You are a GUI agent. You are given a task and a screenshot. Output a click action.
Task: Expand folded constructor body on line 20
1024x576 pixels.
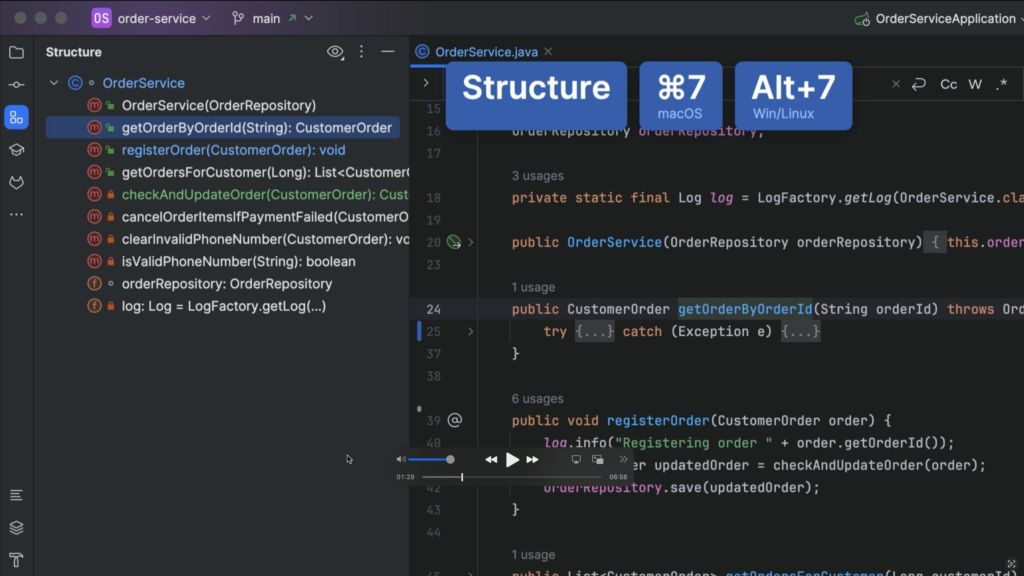pyautogui.click(x=470, y=242)
